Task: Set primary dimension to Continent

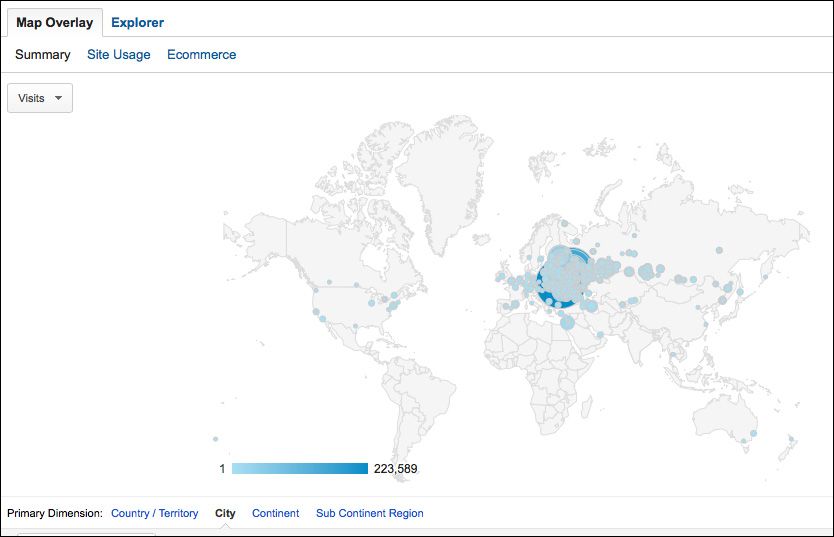Action: tap(276, 513)
